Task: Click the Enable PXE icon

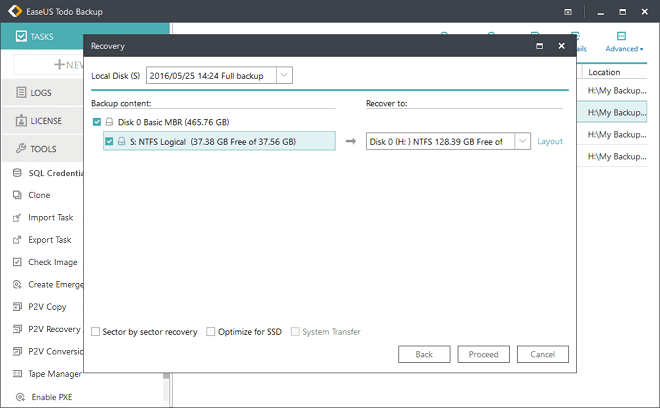Action: pos(20,397)
